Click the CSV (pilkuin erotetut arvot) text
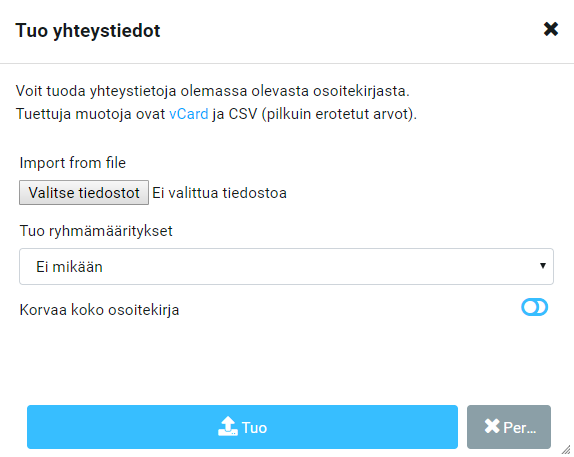The height and width of the screenshot is (457, 574). coord(323,114)
